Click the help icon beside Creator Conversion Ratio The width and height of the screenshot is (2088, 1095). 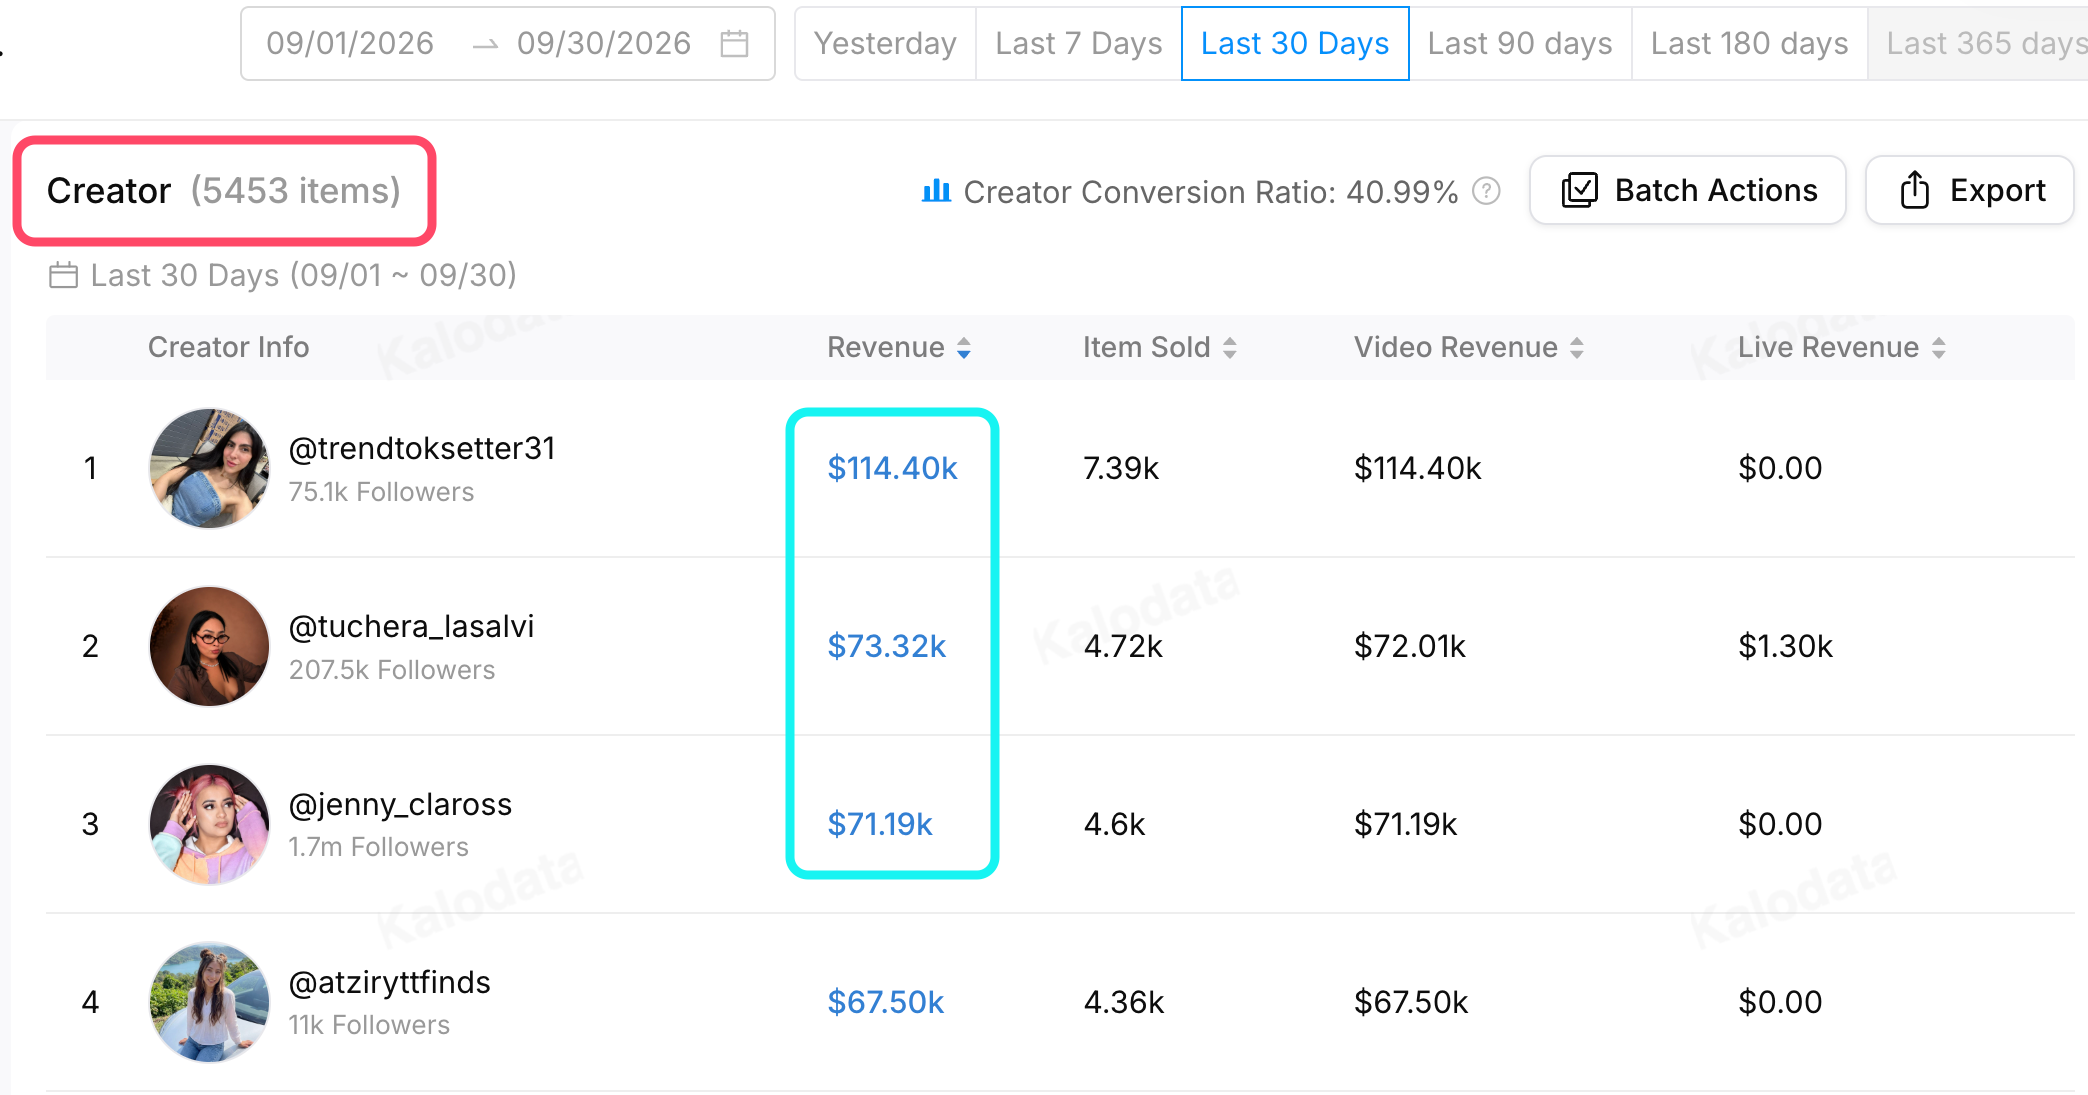tap(1487, 190)
